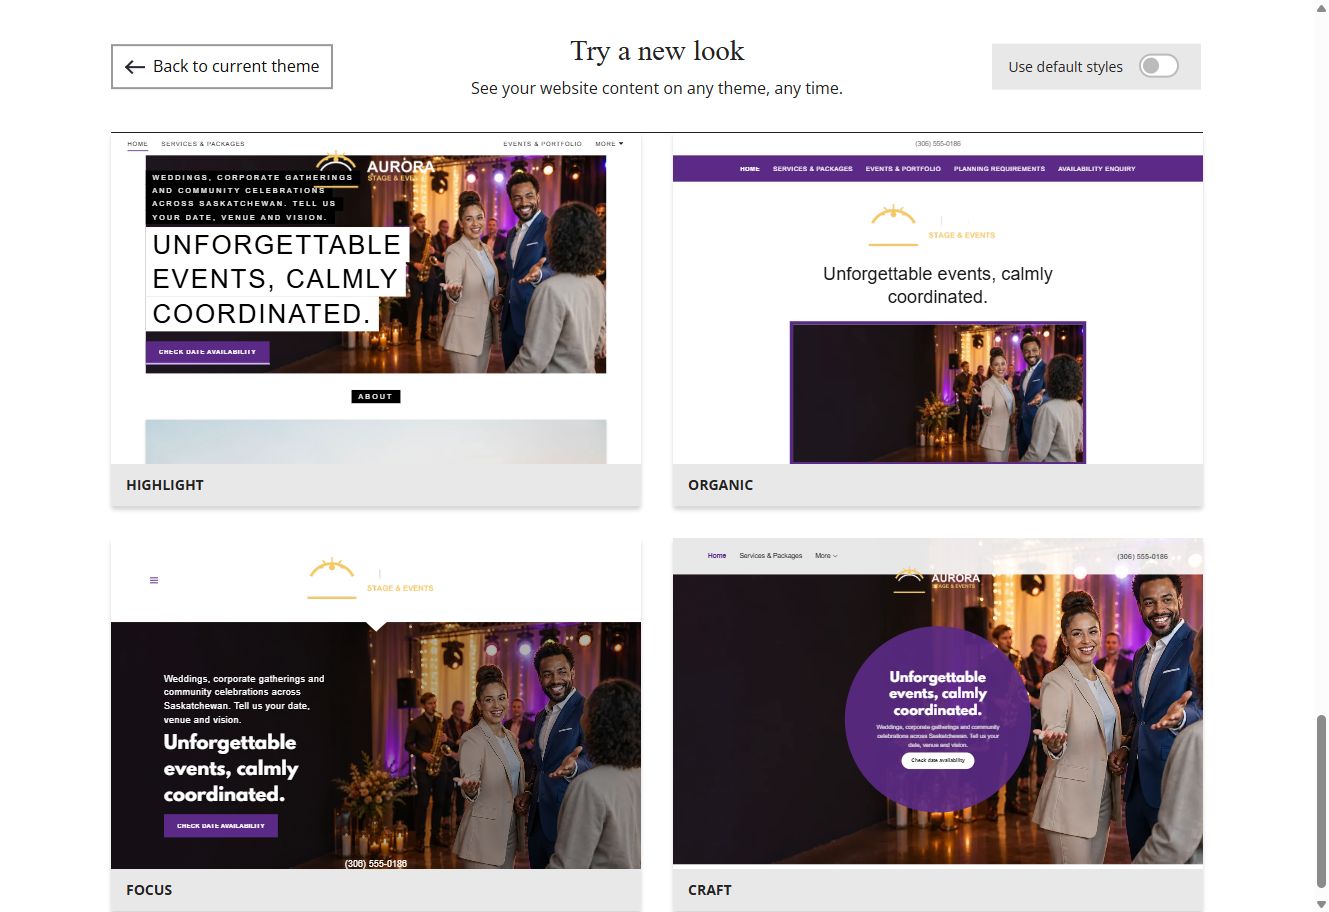Image resolution: width=1329 pixels, height=912 pixels.
Task: Click the phone number at the Focus preview bottom
Action: 376,863
